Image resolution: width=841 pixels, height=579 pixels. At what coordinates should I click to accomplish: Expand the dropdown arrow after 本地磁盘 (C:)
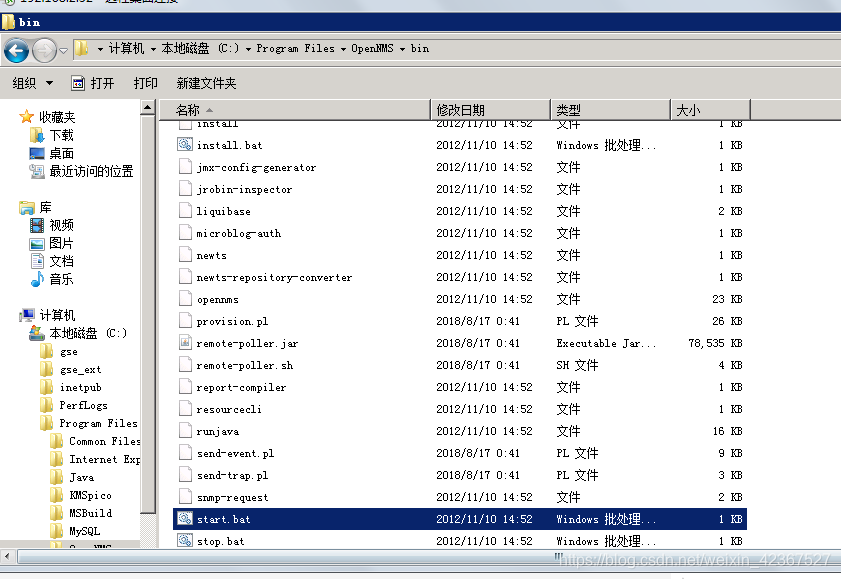(248, 49)
